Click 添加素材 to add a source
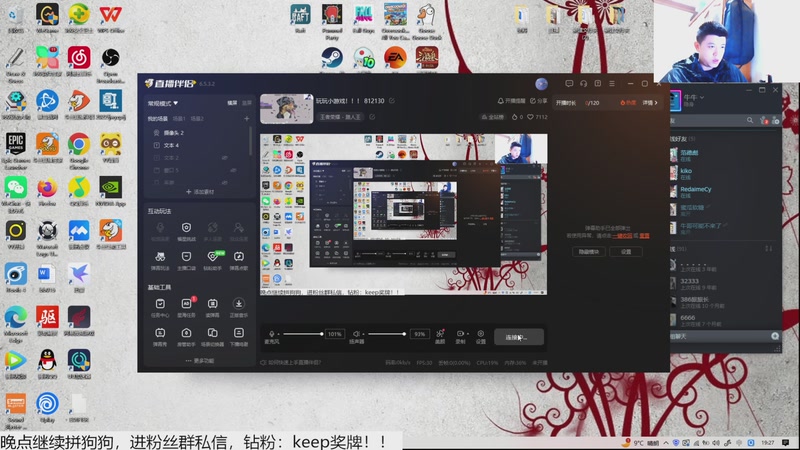The height and width of the screenshot is (450, 800). pos(200,192)
